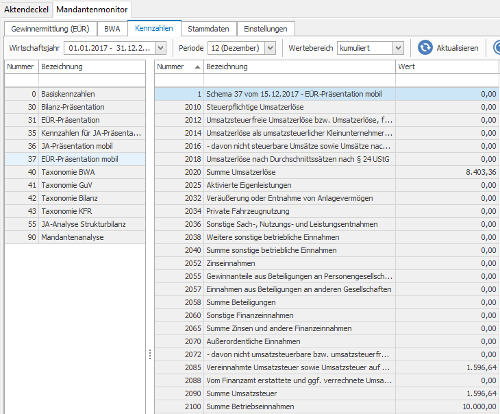Click row Sonstige Finanzeinnahmen
This screenshot has height=414, width=500.
tap(327, 315)
